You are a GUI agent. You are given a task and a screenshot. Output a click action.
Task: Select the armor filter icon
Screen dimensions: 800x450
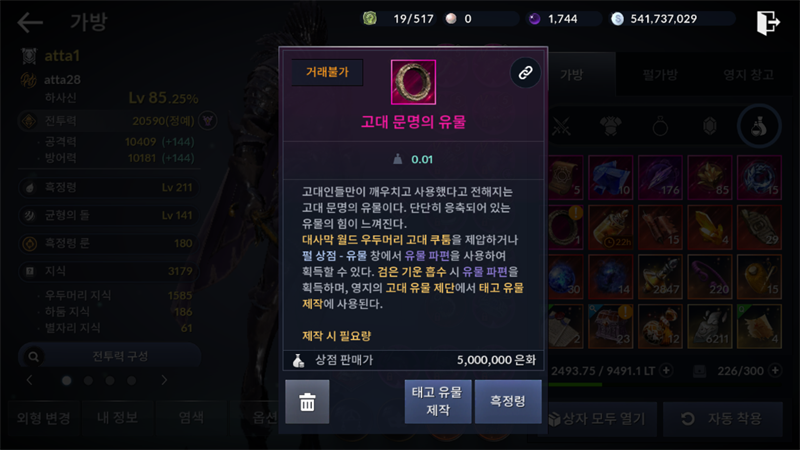pos(611,126)
